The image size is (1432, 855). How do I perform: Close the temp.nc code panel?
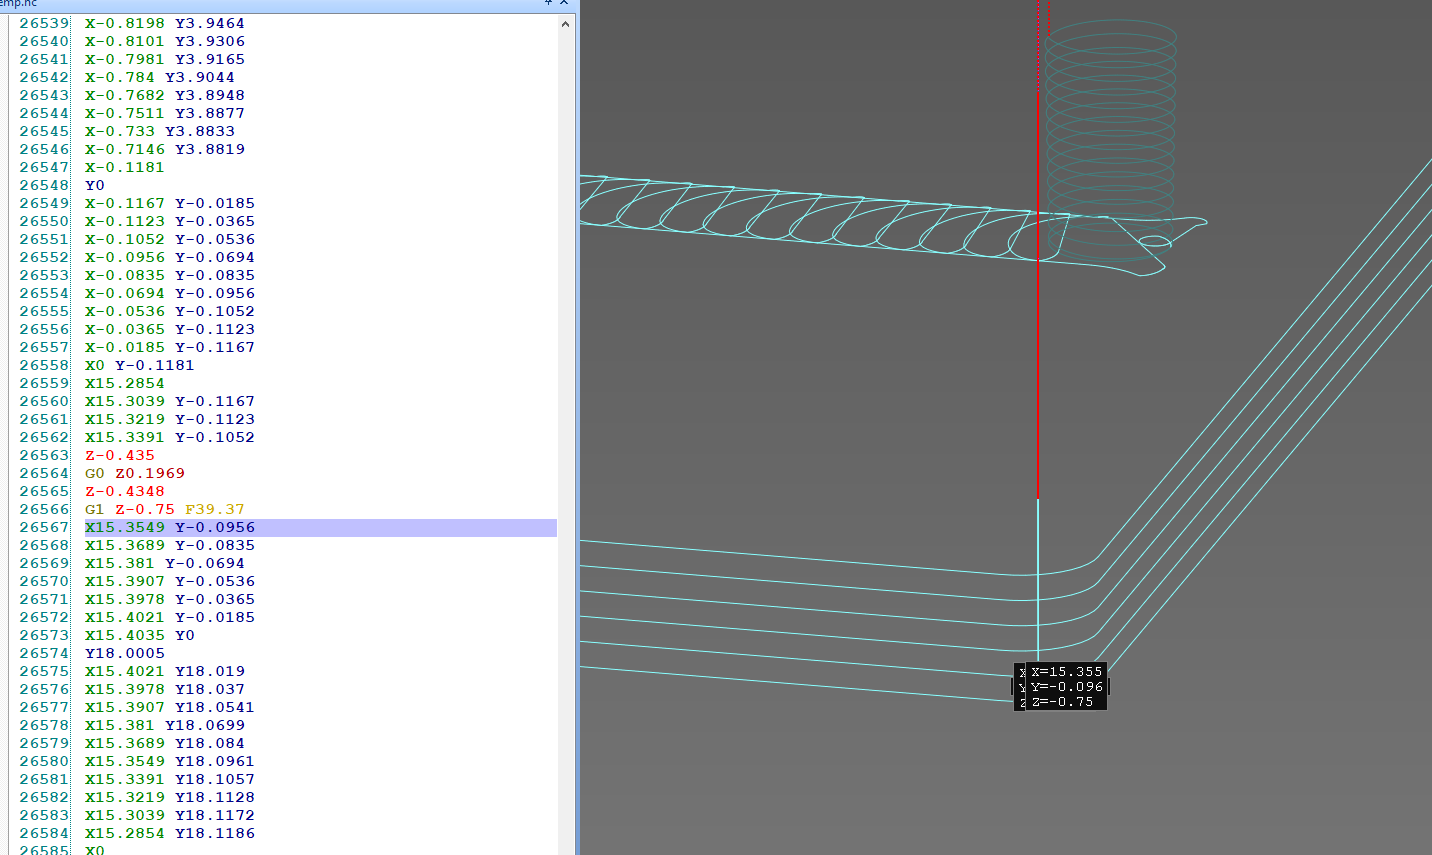click(x=562, y=4)
